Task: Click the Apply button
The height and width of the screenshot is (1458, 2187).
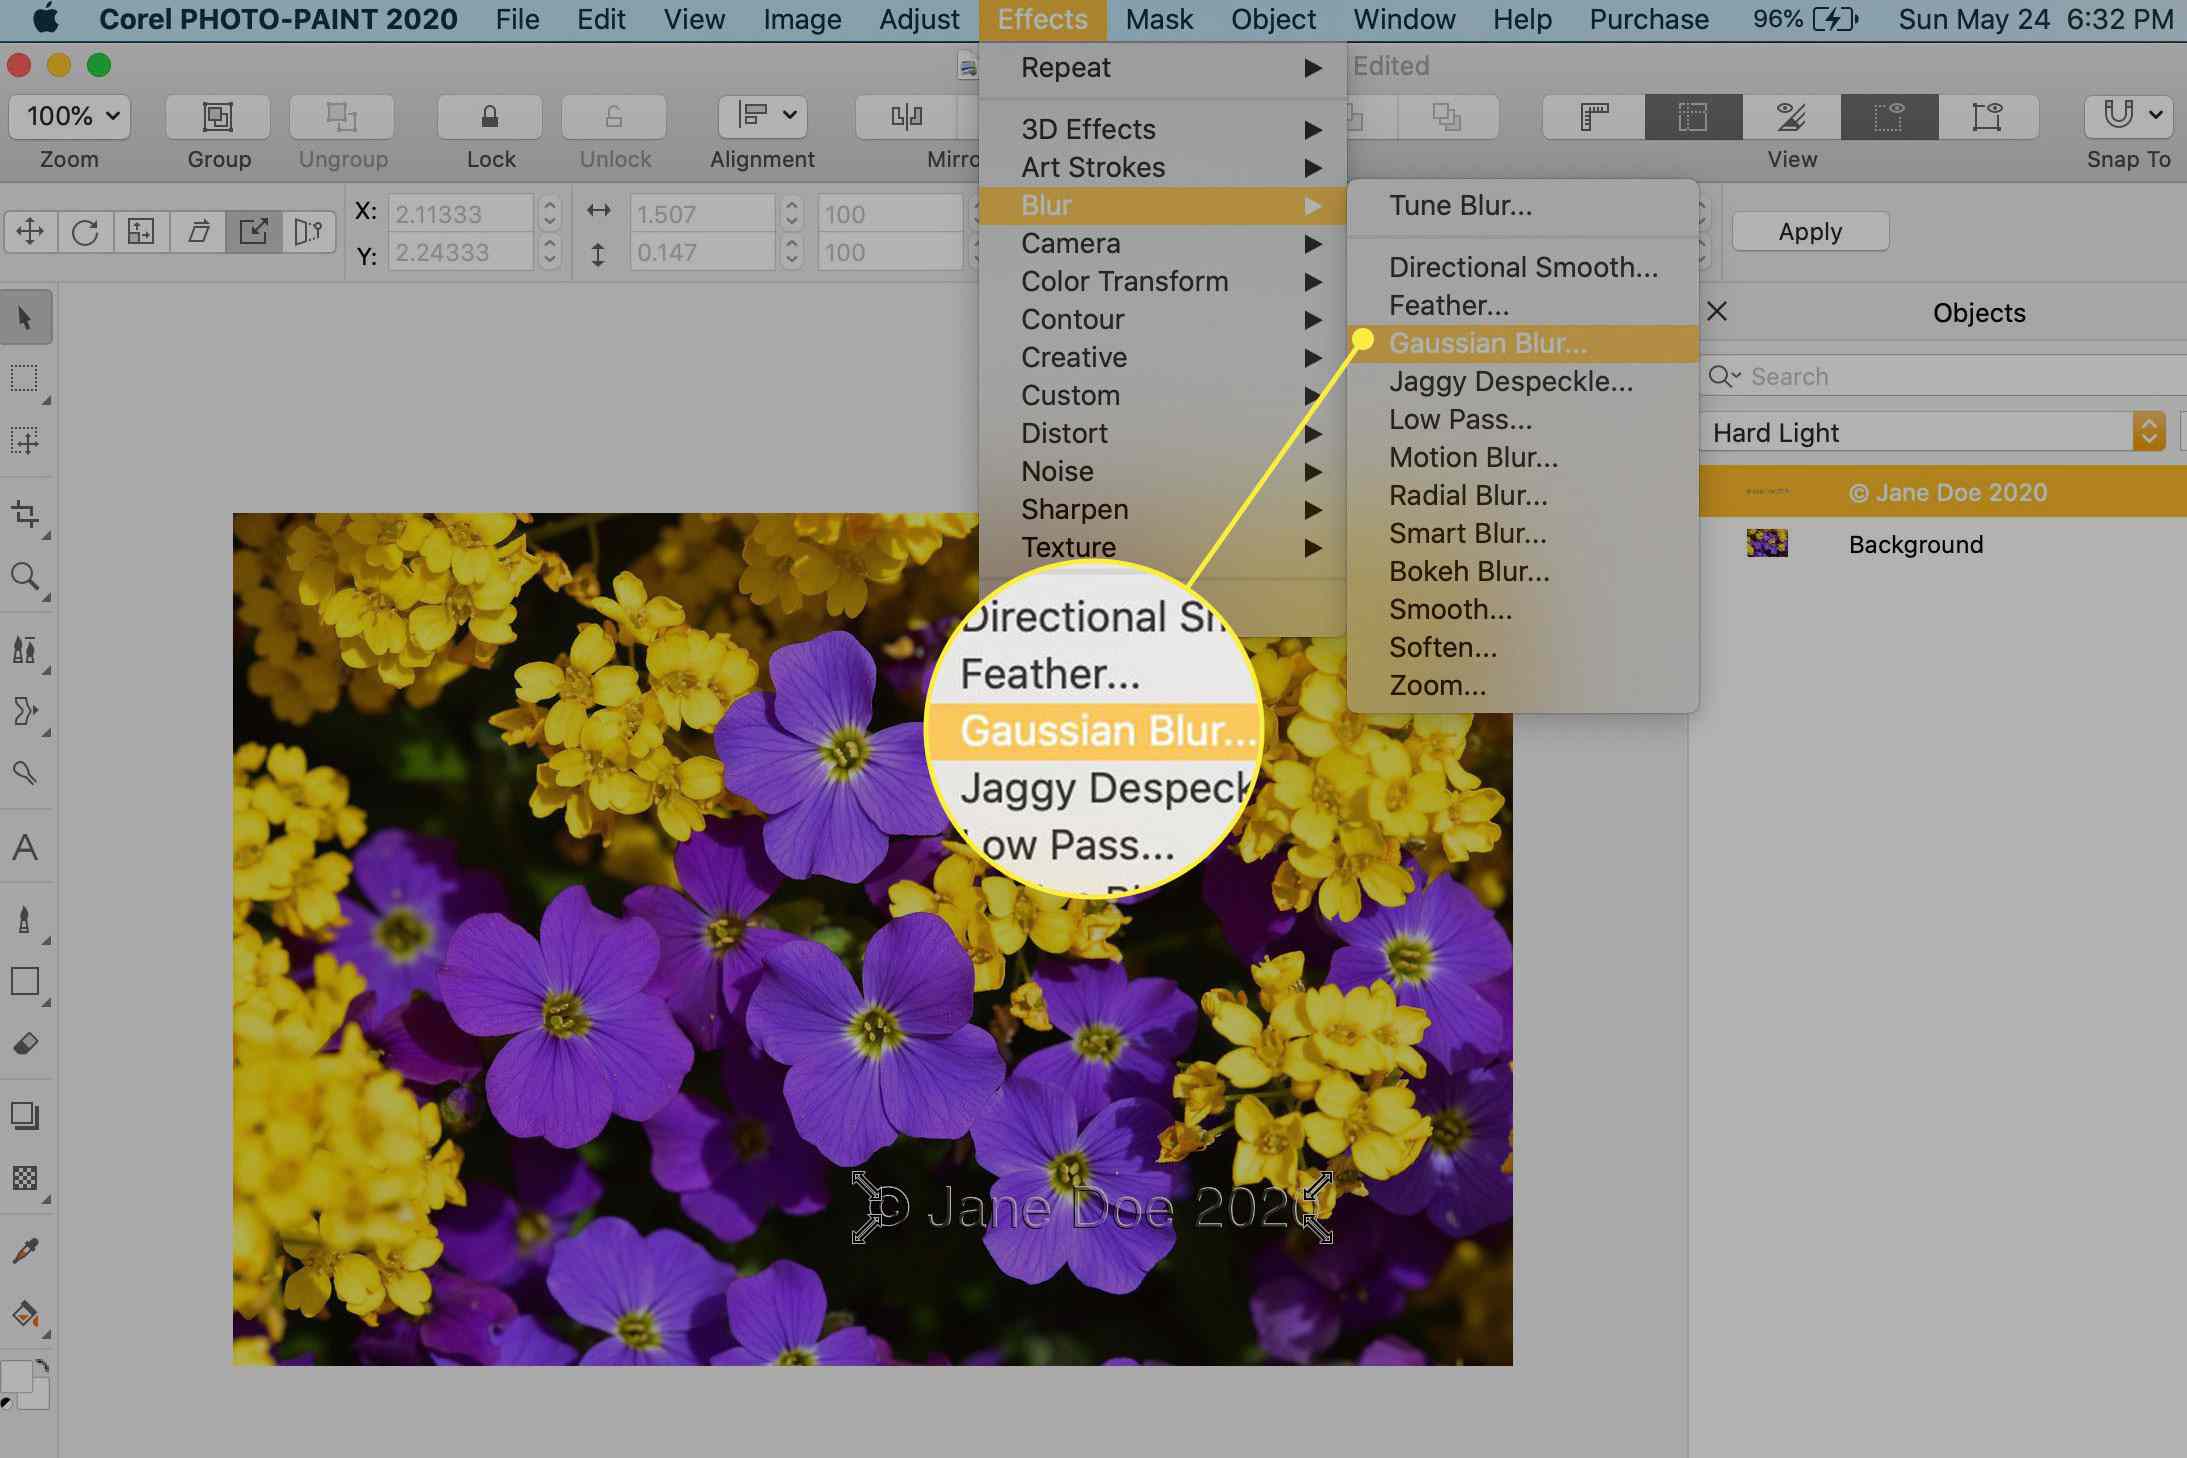Action: (1810, 231)
